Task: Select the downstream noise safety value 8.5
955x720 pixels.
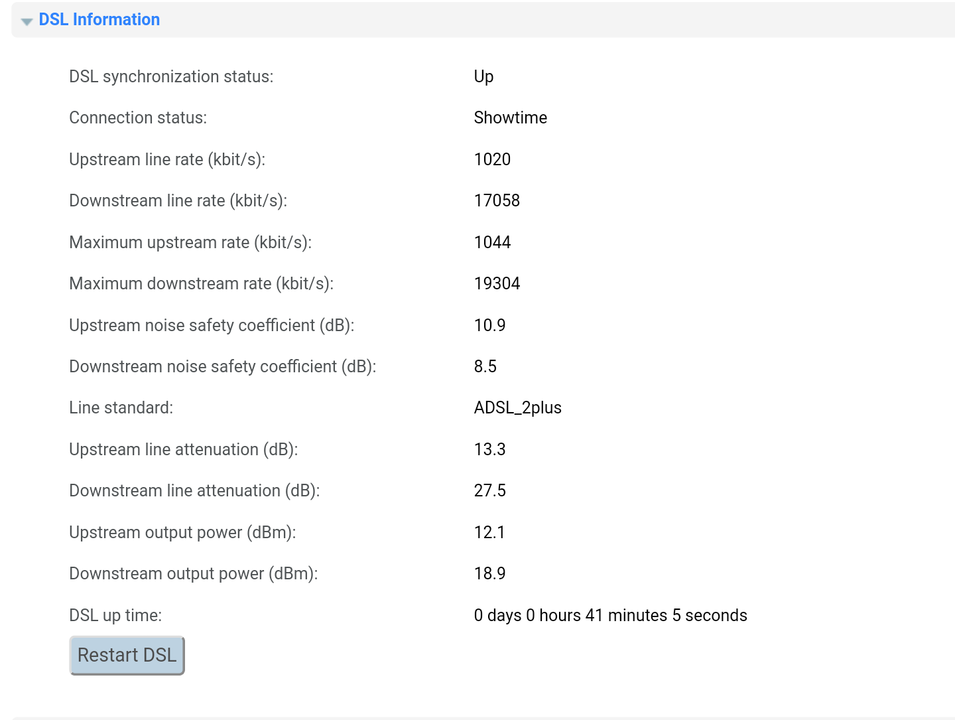Action: (x=485, y=367)
